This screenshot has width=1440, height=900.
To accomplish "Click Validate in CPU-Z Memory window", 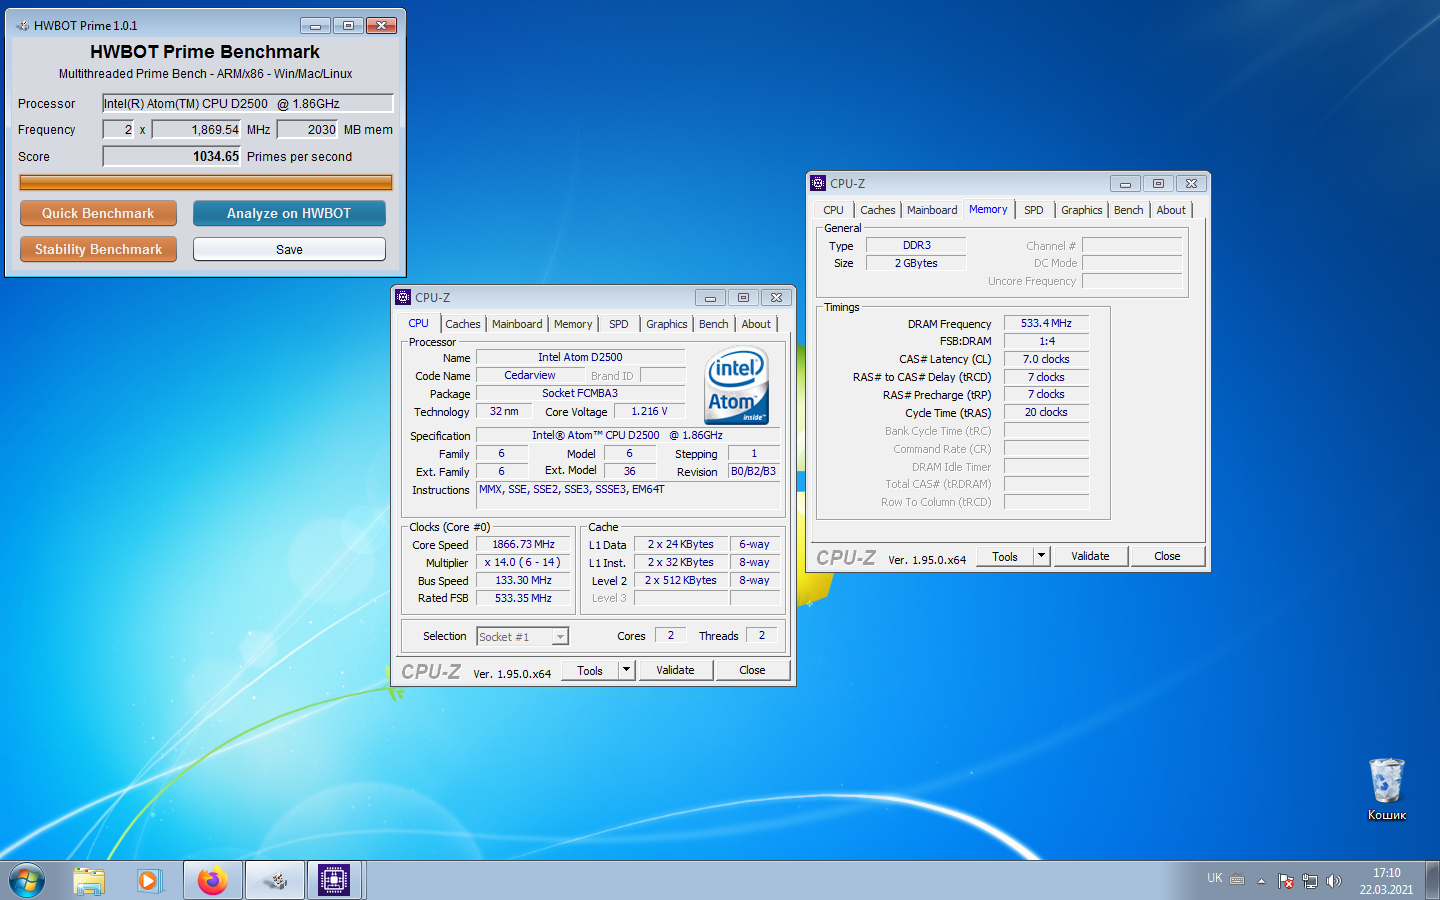I will coord(1090,557).
